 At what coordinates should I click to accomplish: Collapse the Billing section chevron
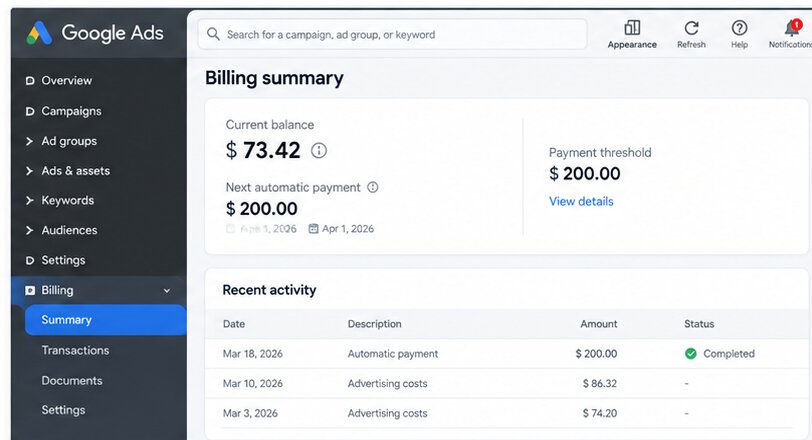point(167,291)
